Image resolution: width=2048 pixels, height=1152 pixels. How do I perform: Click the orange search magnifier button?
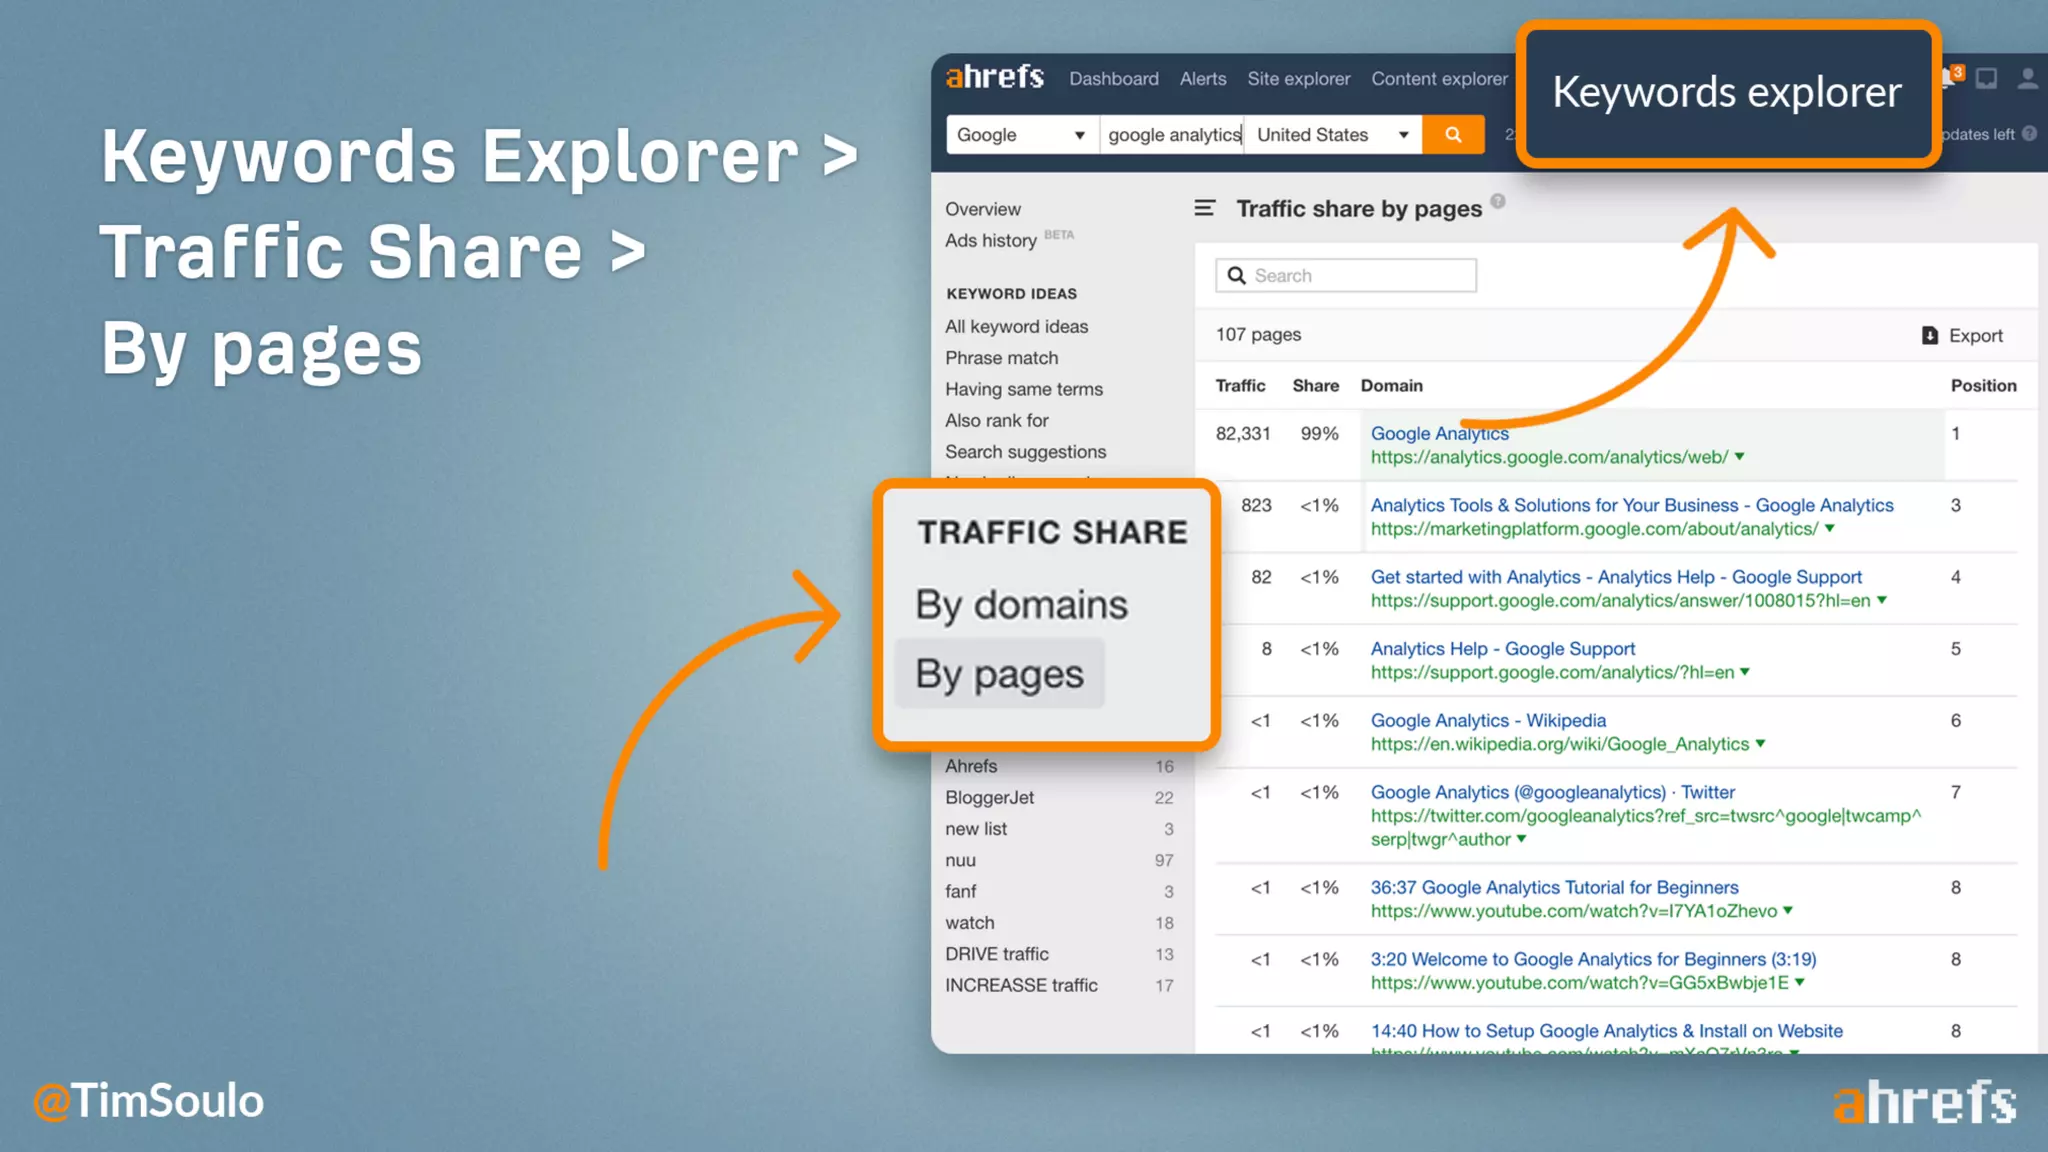tap(1453, 135)
